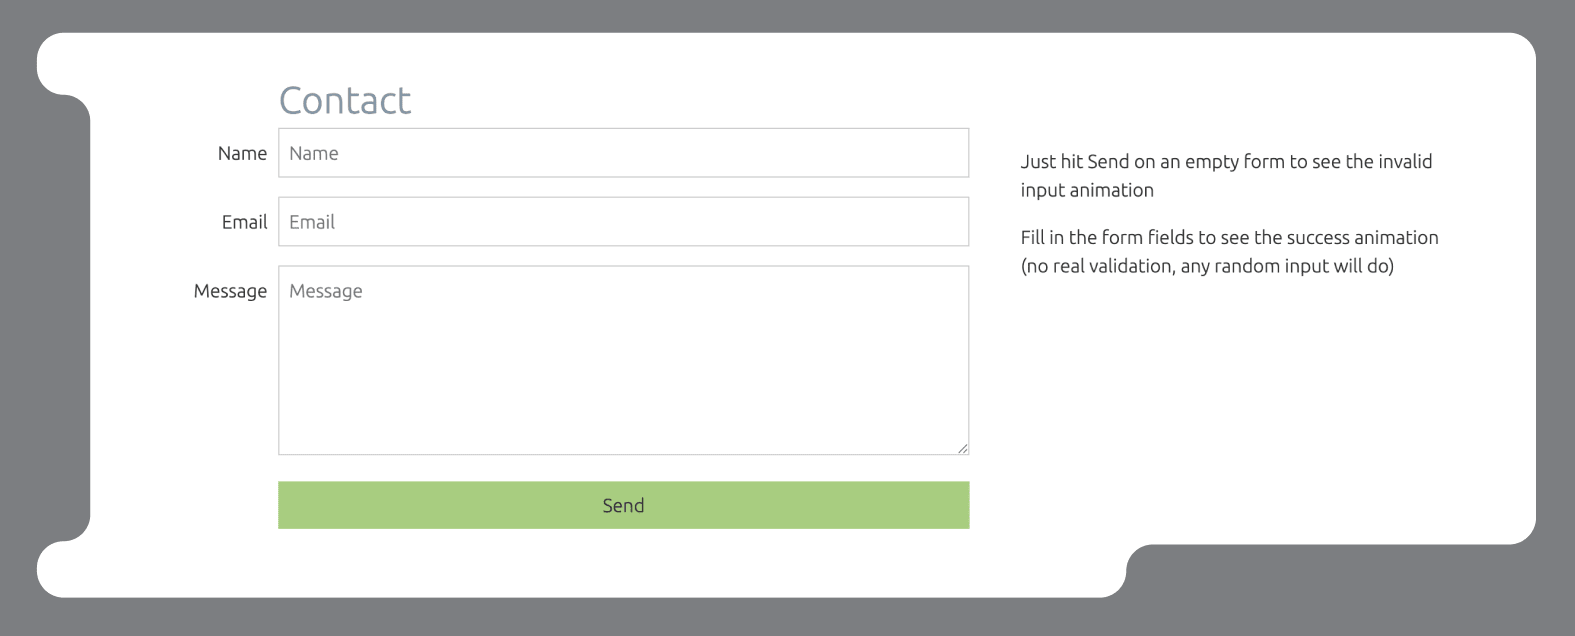Click the "(no real validation" text

pos(1097,266)
